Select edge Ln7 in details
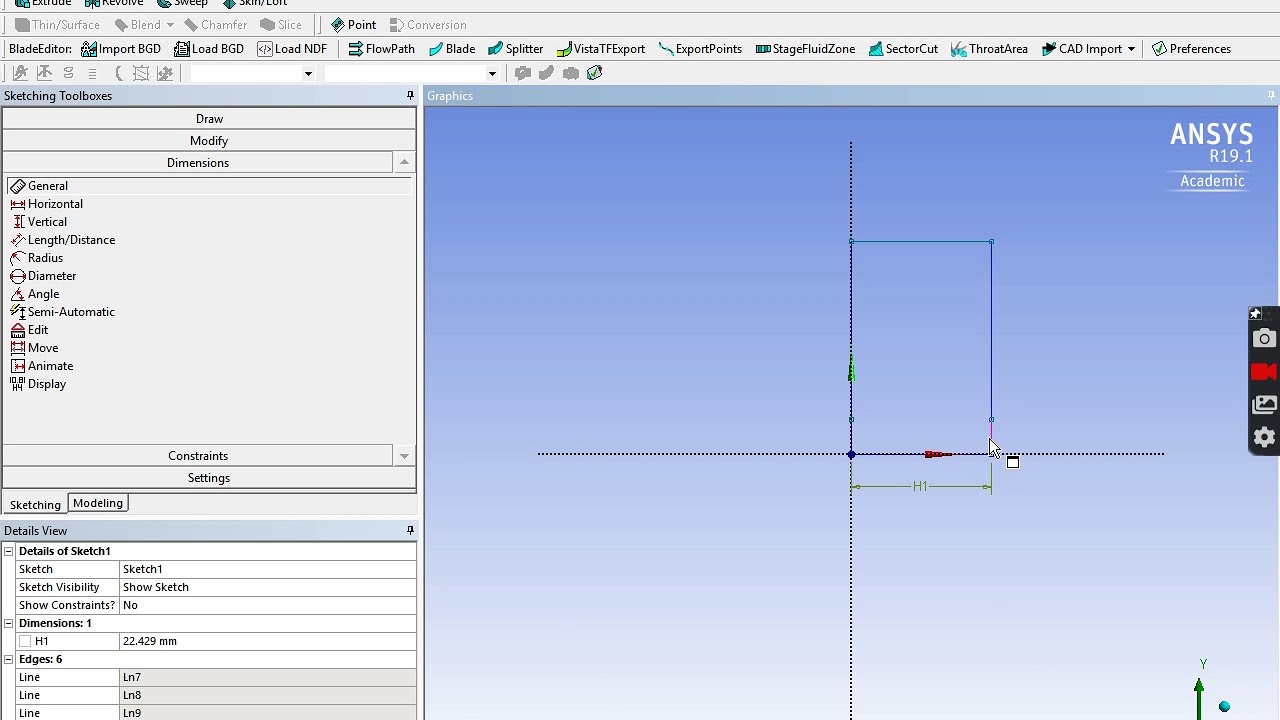 (x=267, y=677)
